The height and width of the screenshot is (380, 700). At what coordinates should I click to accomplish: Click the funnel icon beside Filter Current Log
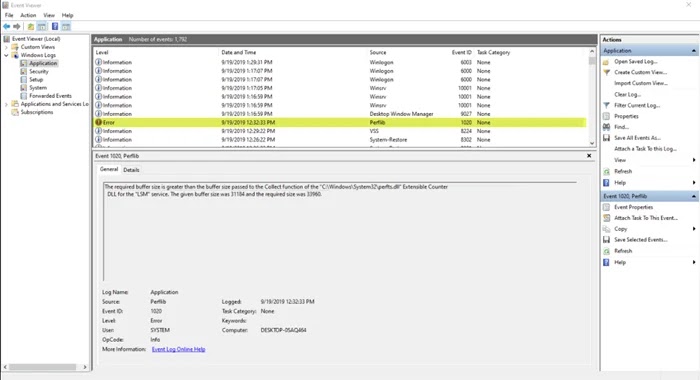tap(606, 105)
